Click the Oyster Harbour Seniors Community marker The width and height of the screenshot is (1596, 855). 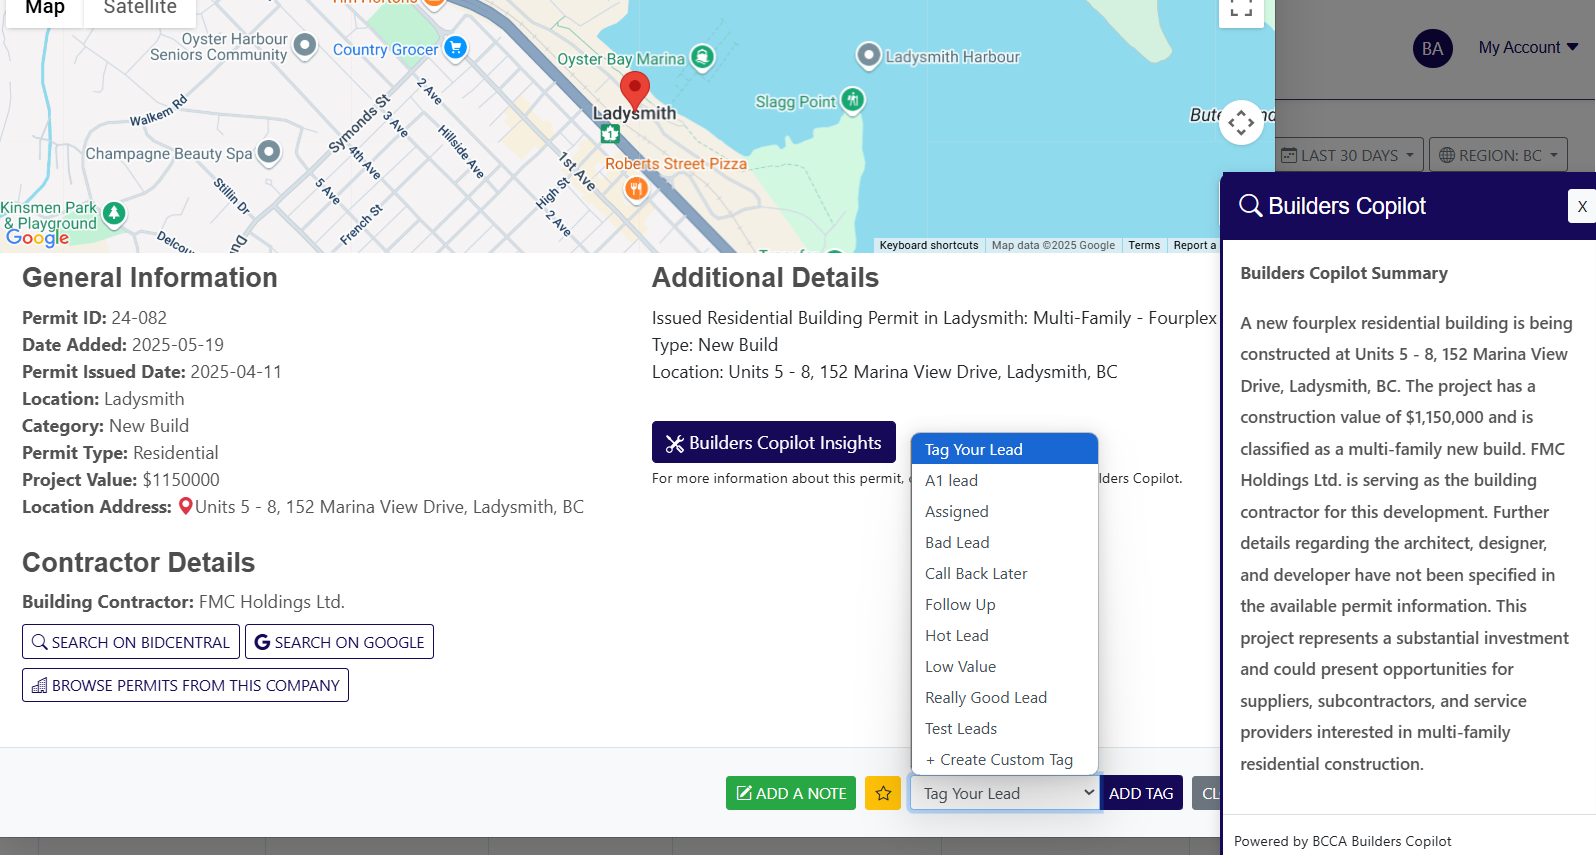pyautogui.click(x=305, y=45)
